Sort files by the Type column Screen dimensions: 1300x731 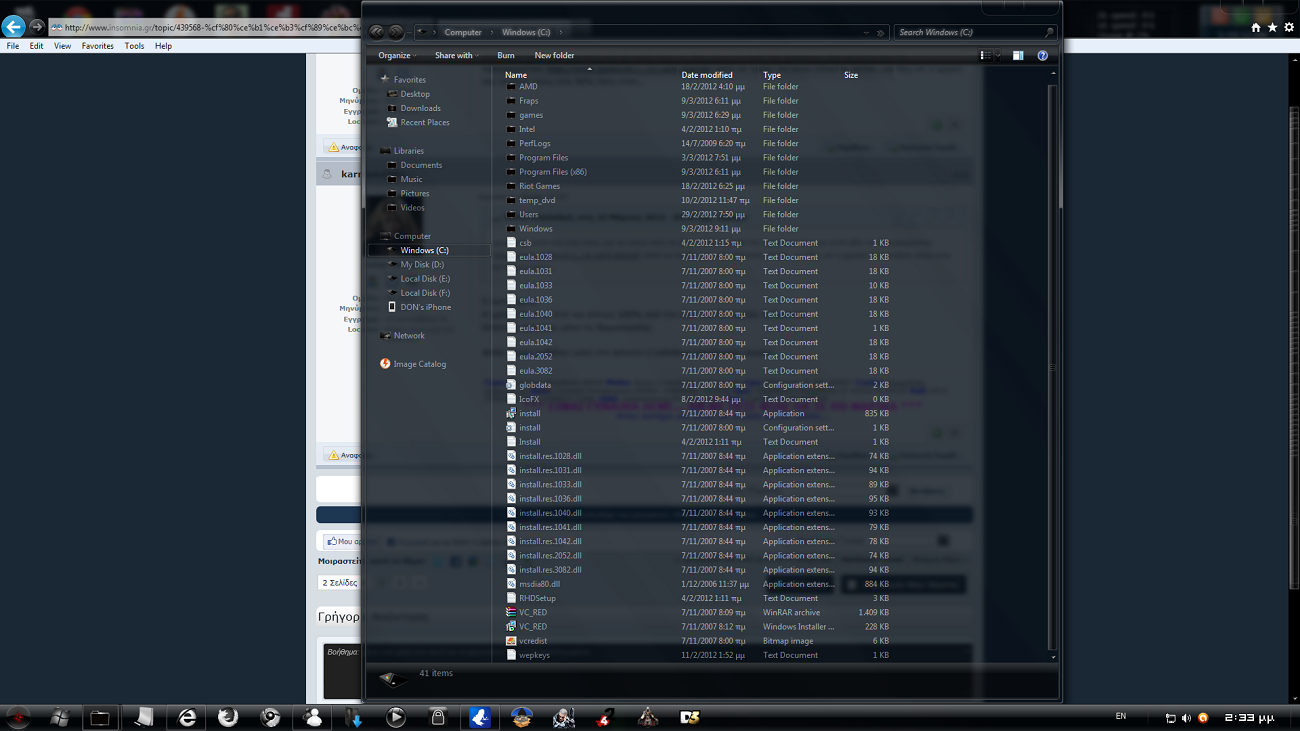tap(772, 75)
